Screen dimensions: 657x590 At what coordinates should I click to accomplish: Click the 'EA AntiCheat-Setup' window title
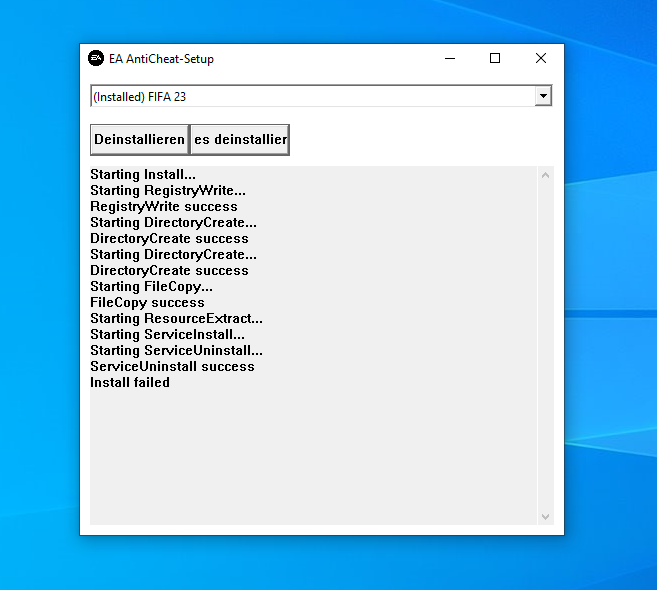click(x=161, y=59)
